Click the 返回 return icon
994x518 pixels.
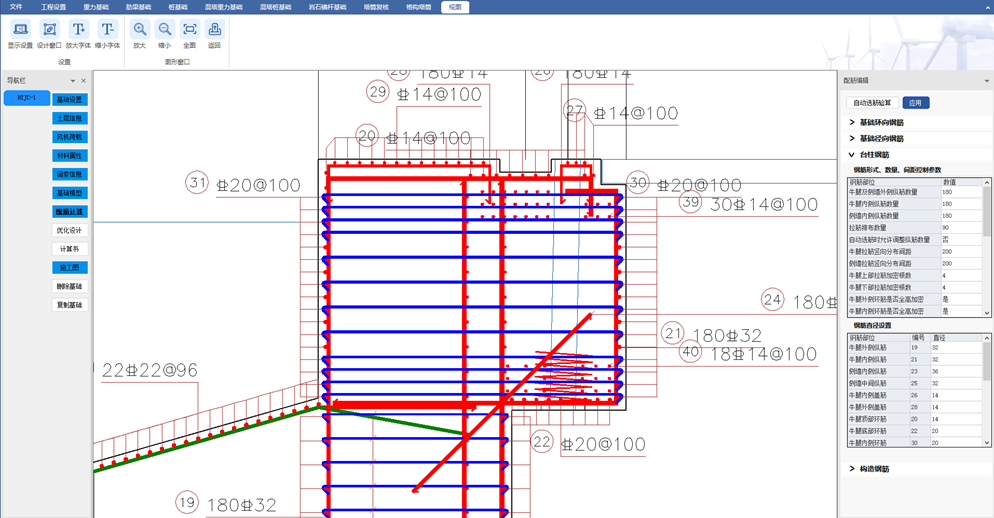click(214, 30)
